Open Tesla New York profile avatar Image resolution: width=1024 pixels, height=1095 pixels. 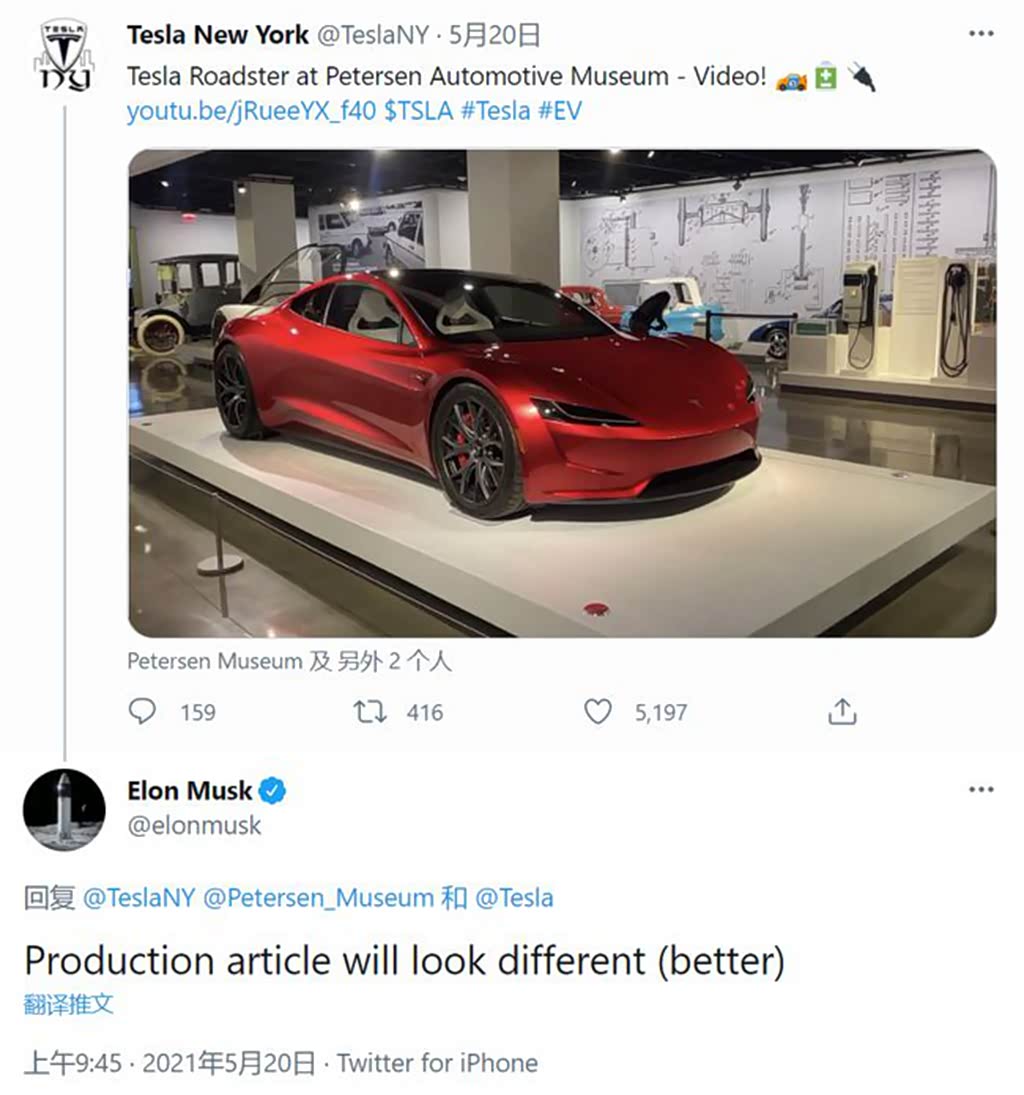point(64,54)
